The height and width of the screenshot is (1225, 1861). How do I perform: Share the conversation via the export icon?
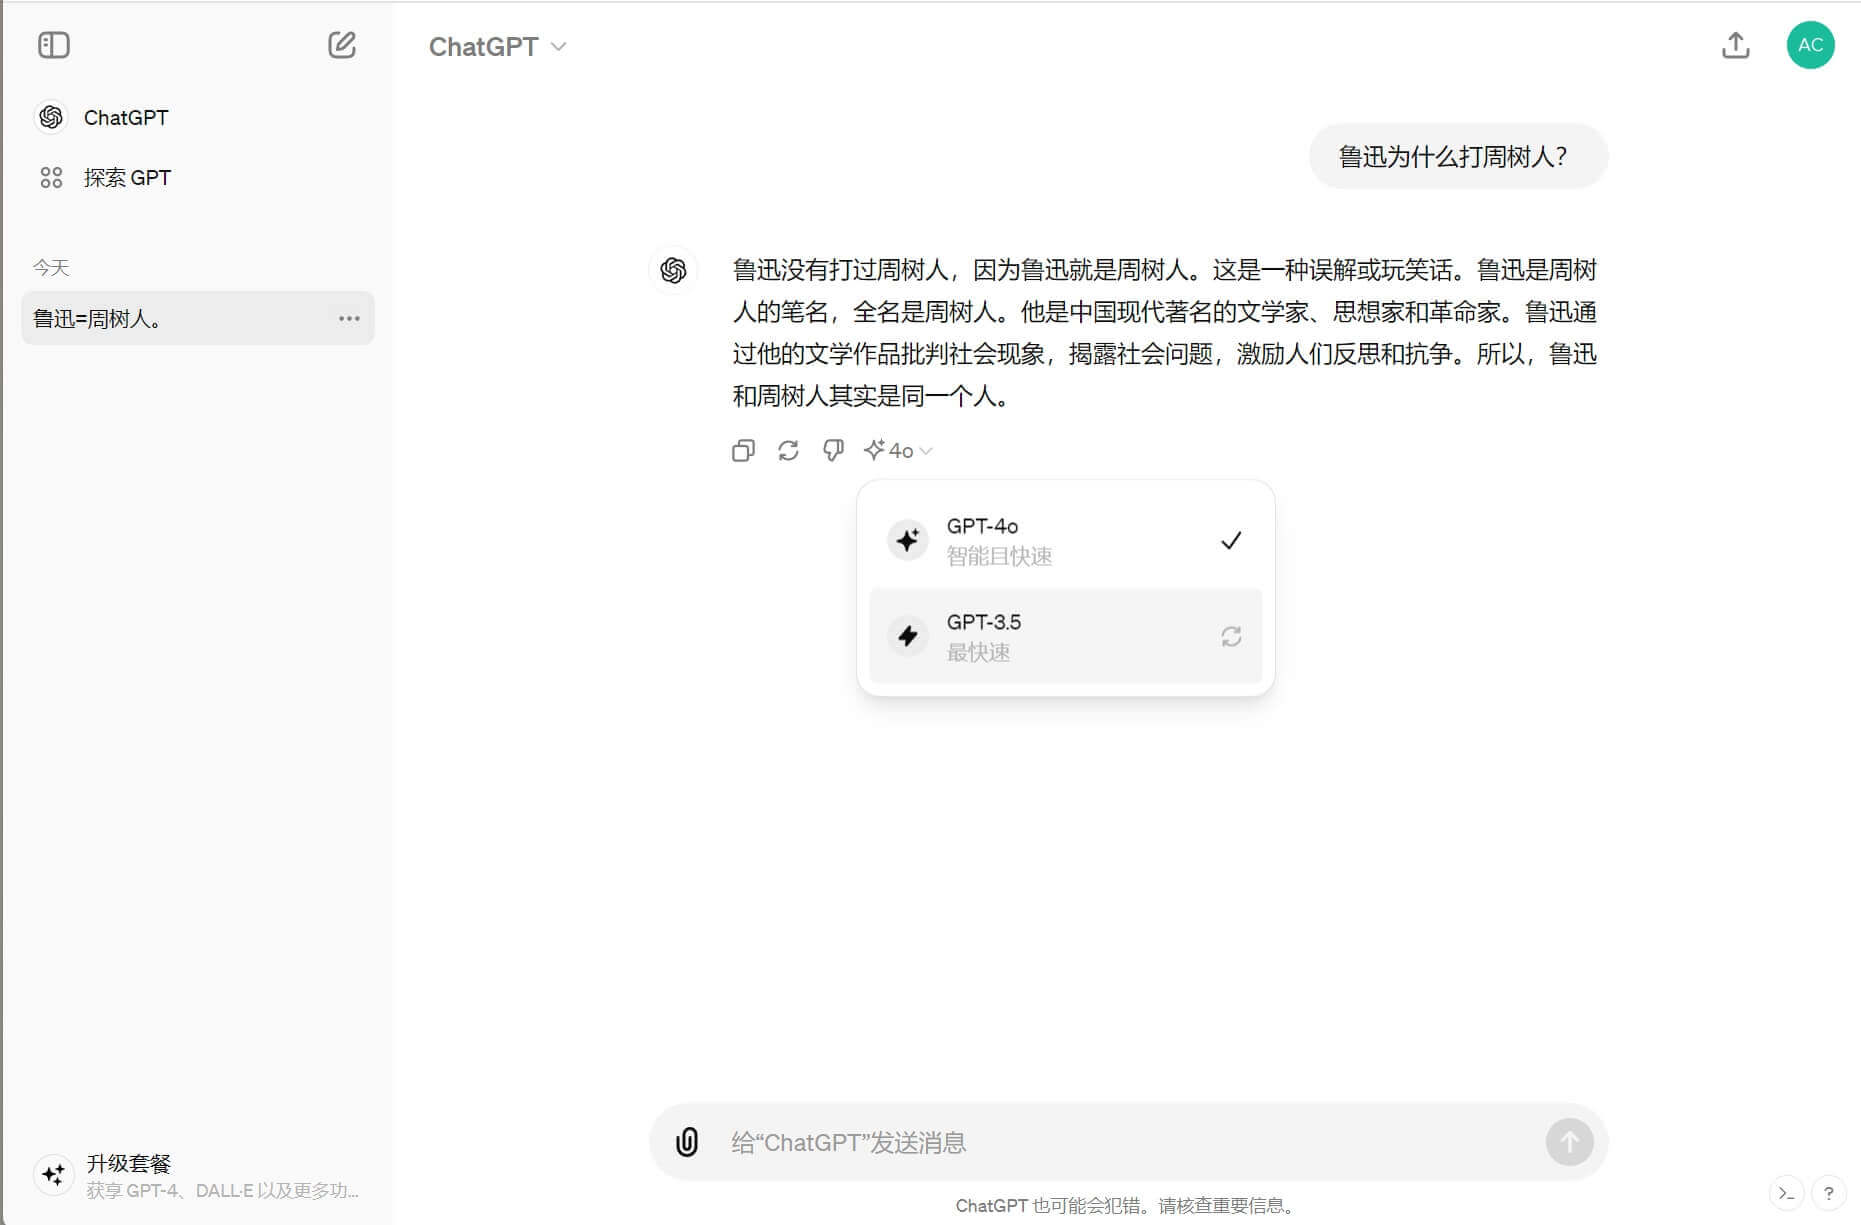1737,45
